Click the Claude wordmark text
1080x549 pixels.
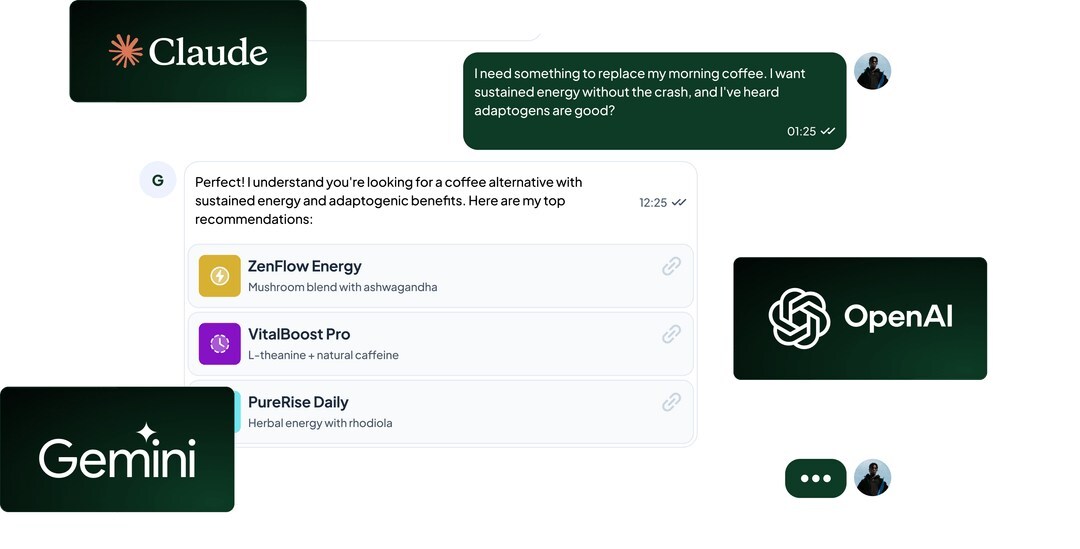pyautogui.click(x=208, y=51)
